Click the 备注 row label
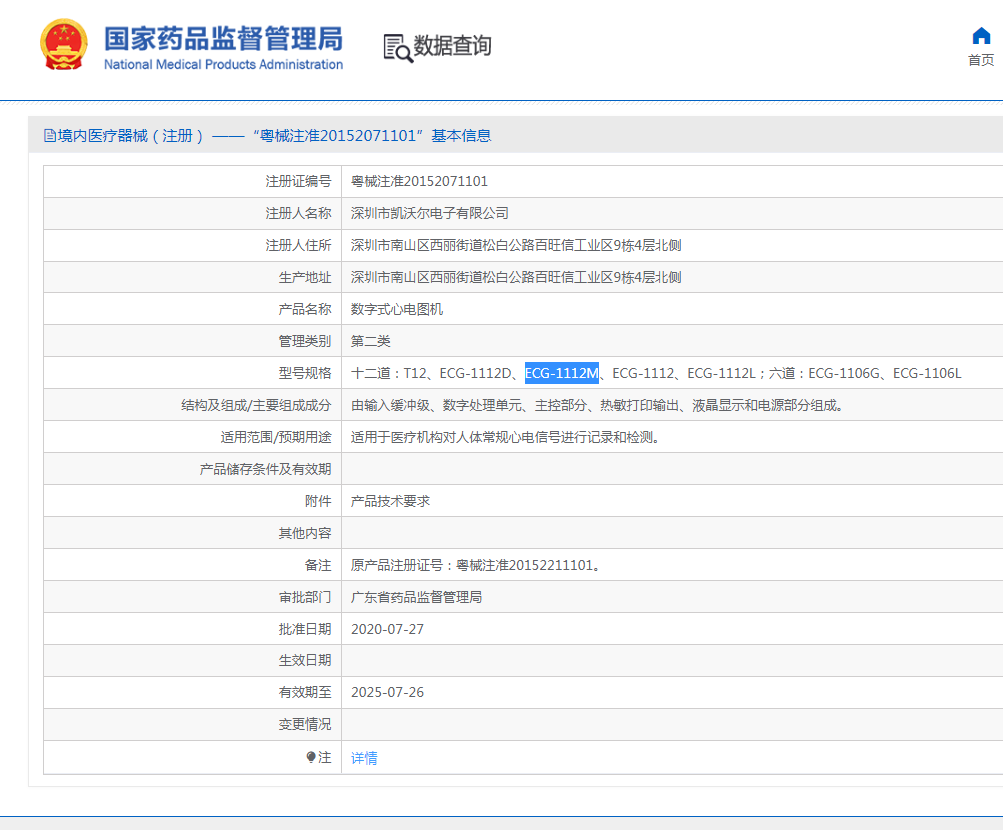 click(x=318, y=565)
